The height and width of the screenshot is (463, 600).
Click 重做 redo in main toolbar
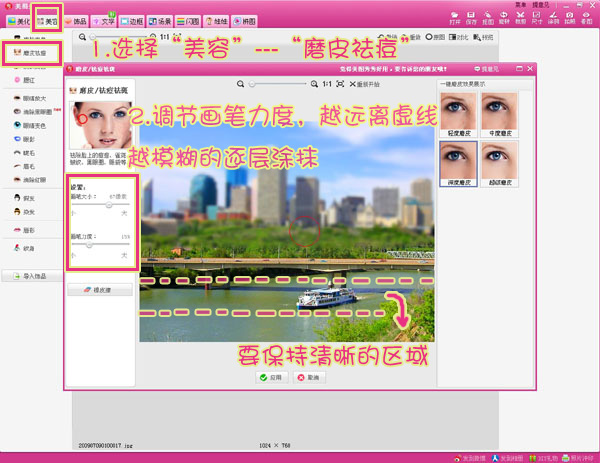click(411, 37)
